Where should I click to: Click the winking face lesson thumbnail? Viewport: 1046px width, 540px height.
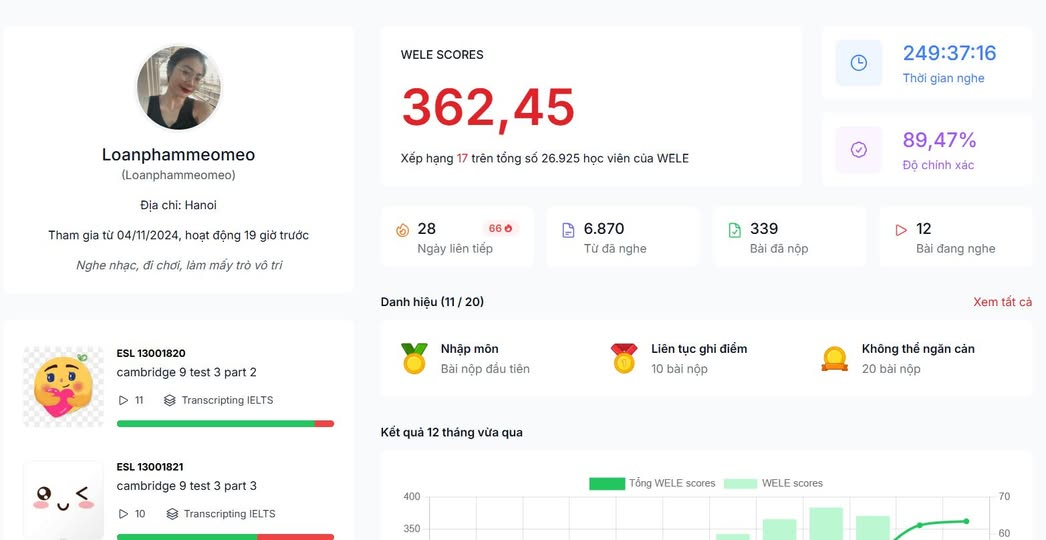coord(63,498)
